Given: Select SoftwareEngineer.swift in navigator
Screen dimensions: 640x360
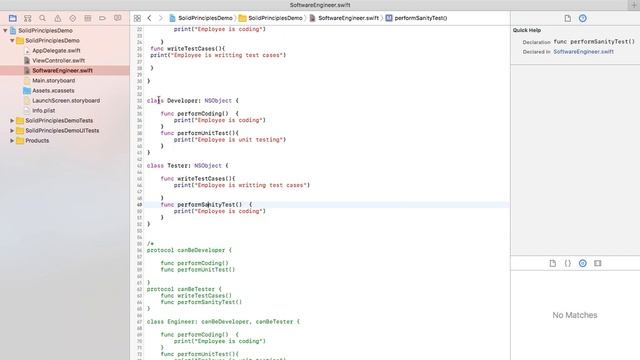Looking at the screenshot, I should point(62,71).
